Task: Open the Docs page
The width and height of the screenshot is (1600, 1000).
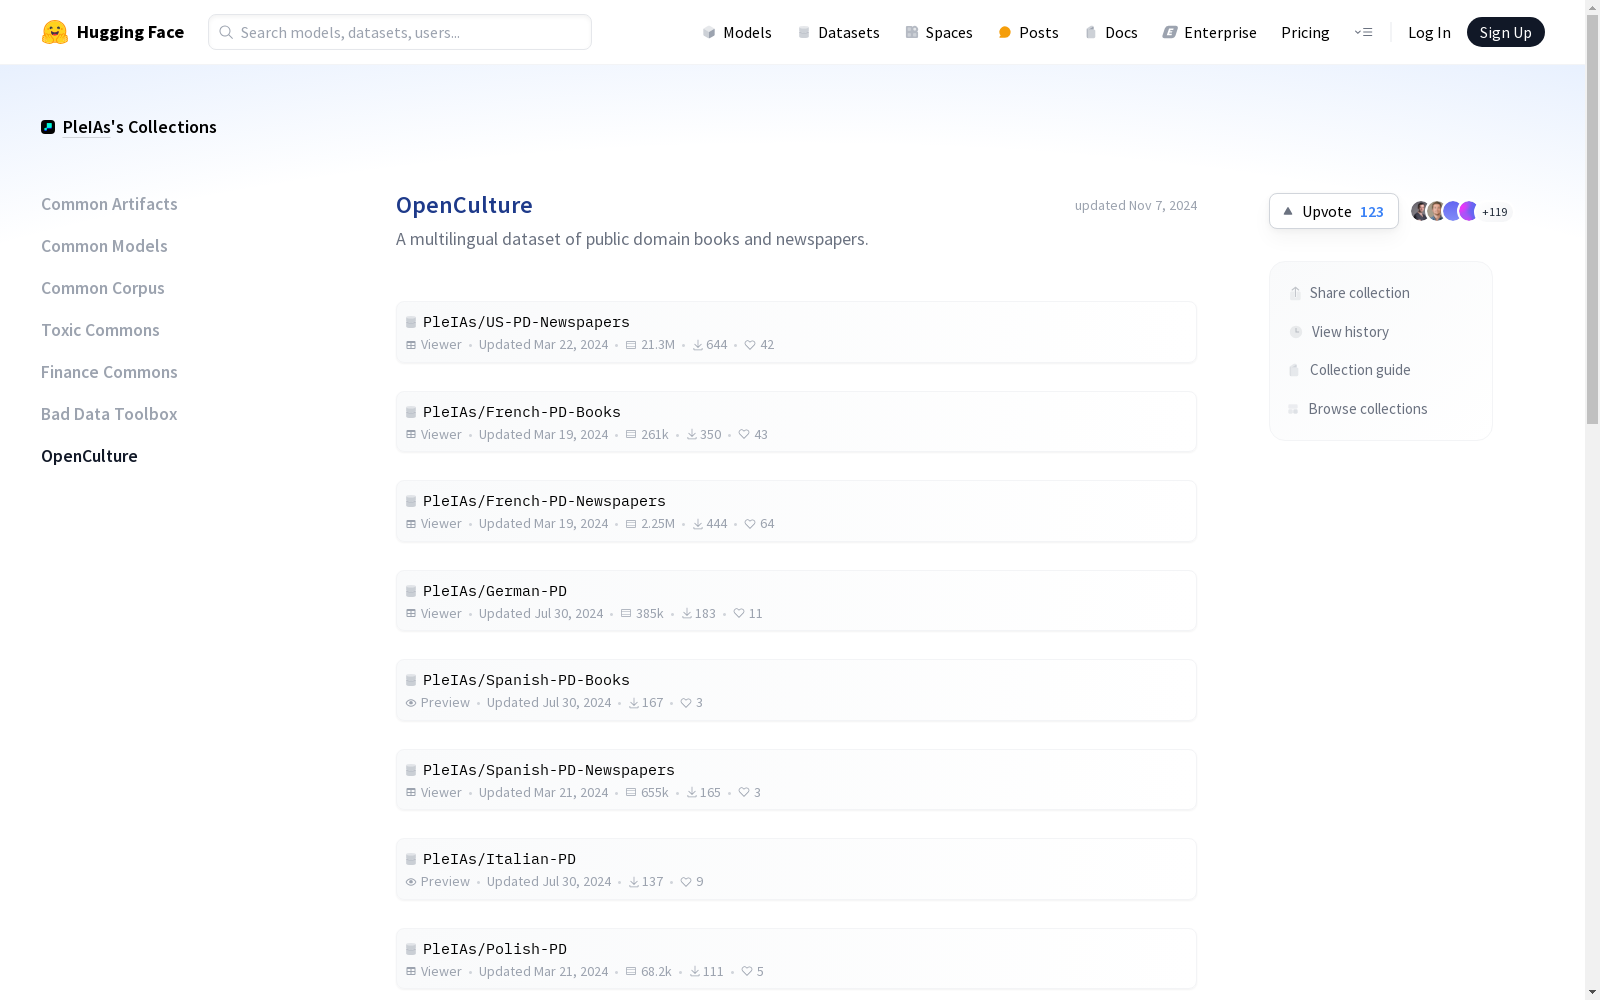Action: [x=1111, y=32]
